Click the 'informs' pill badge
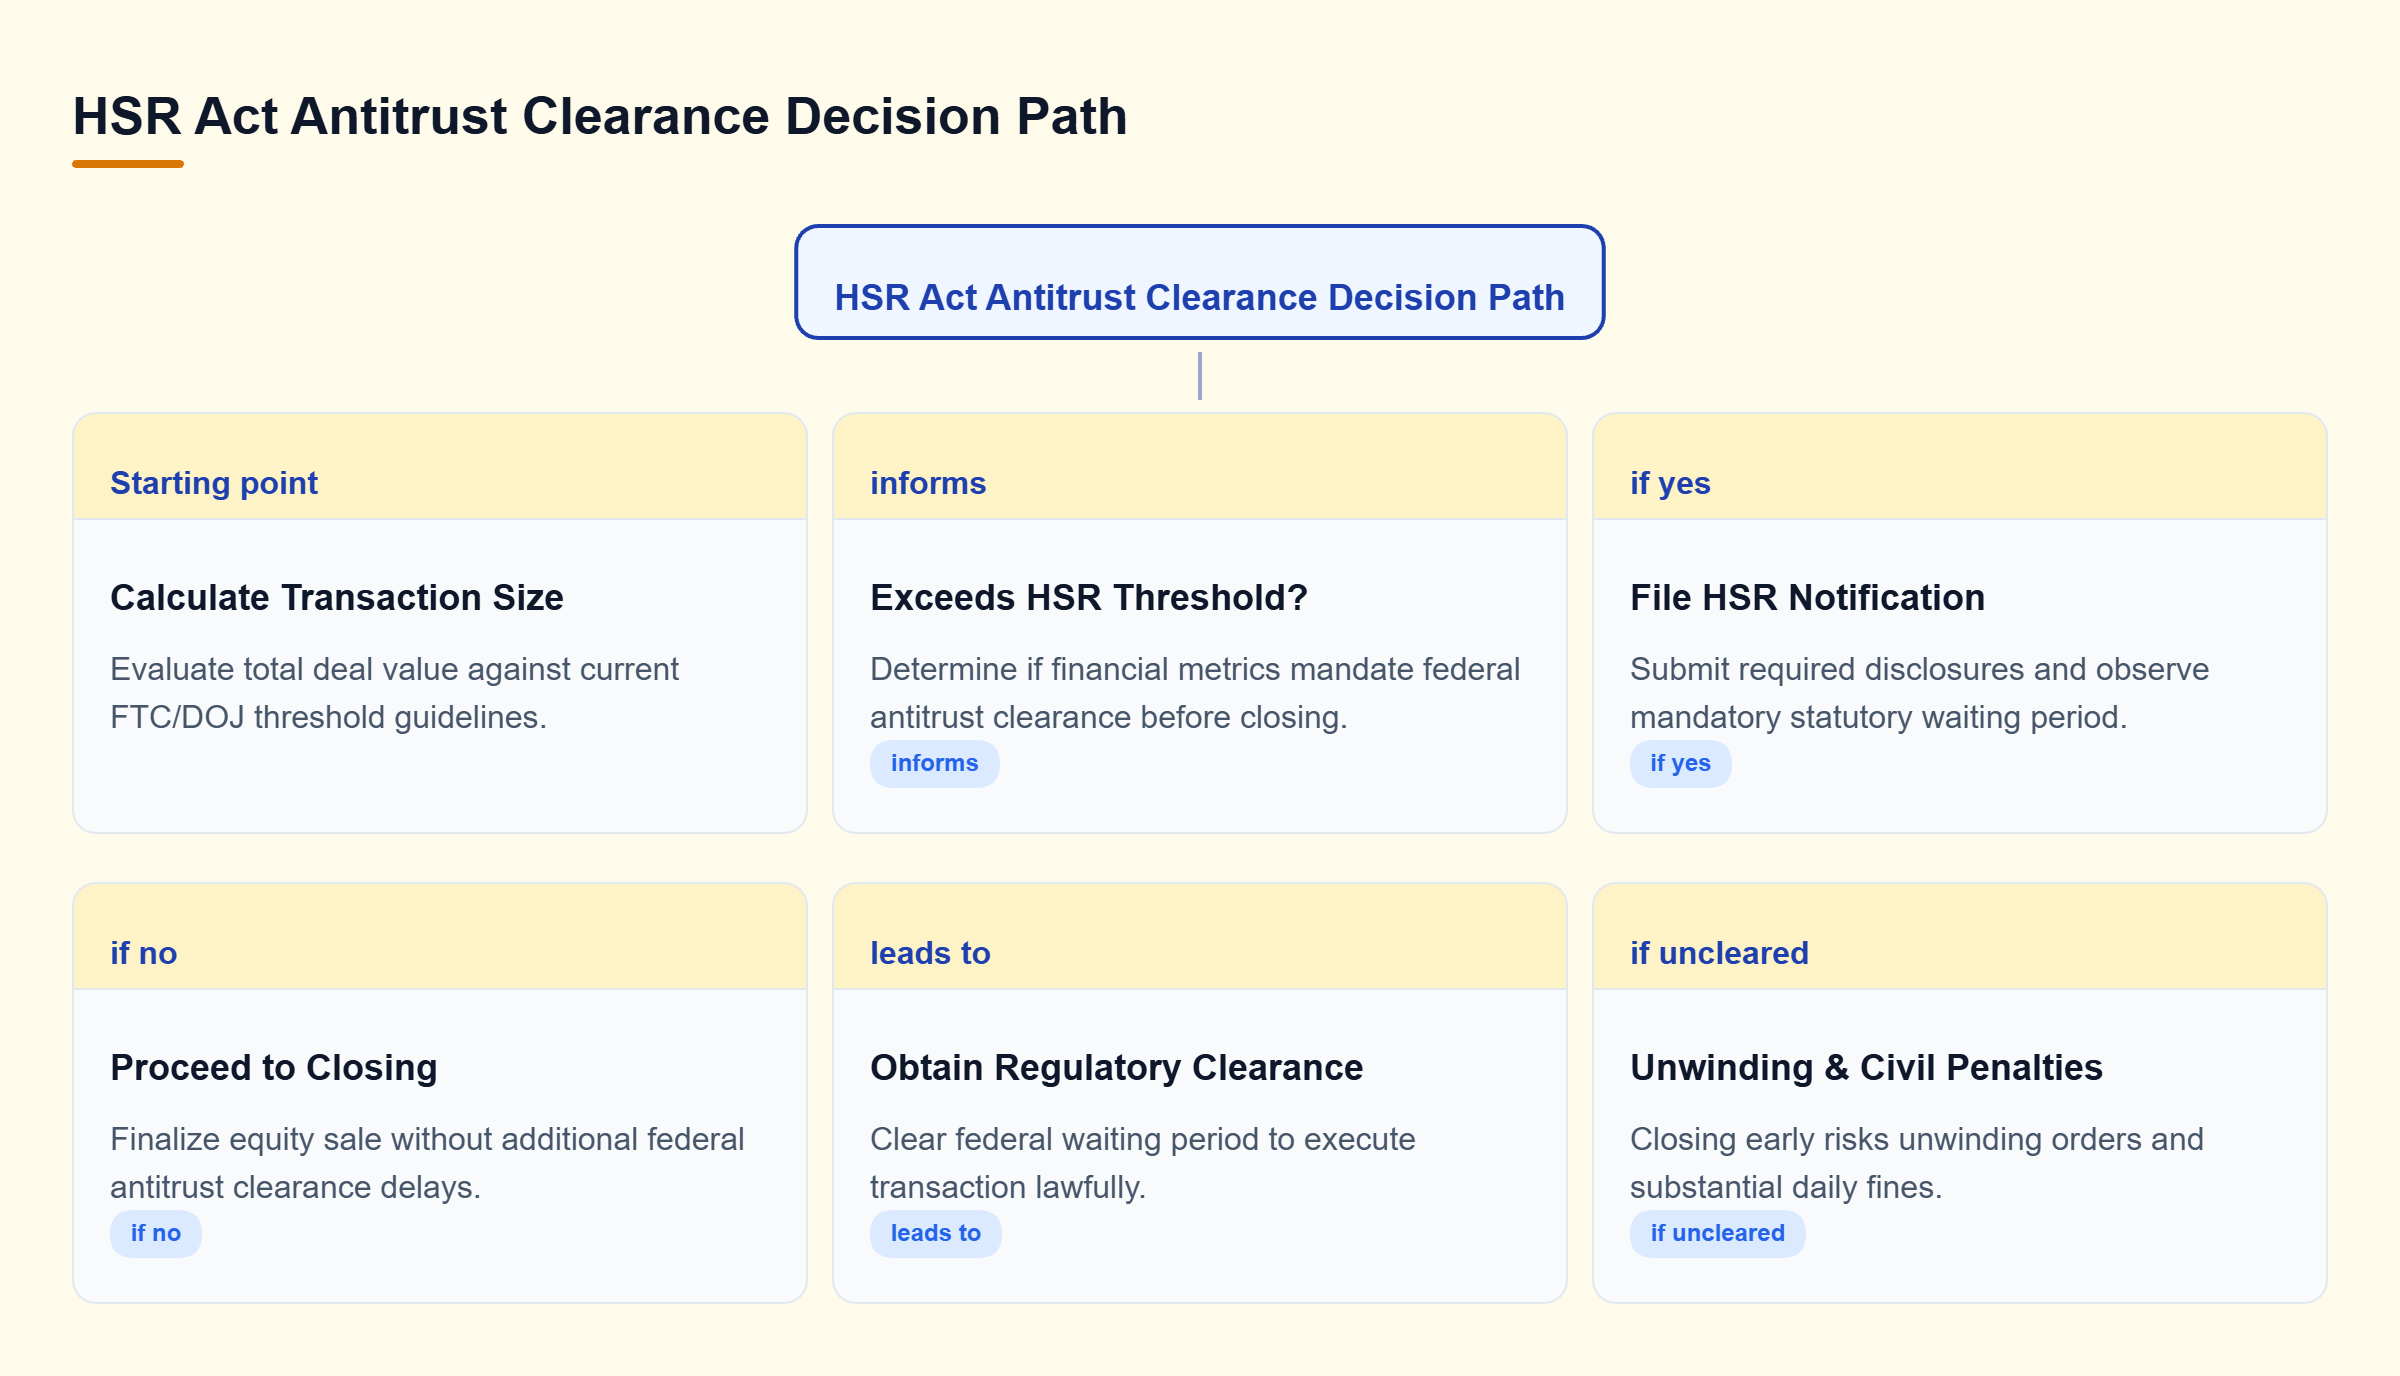2400x1376 pixels. tap(935, 763)
